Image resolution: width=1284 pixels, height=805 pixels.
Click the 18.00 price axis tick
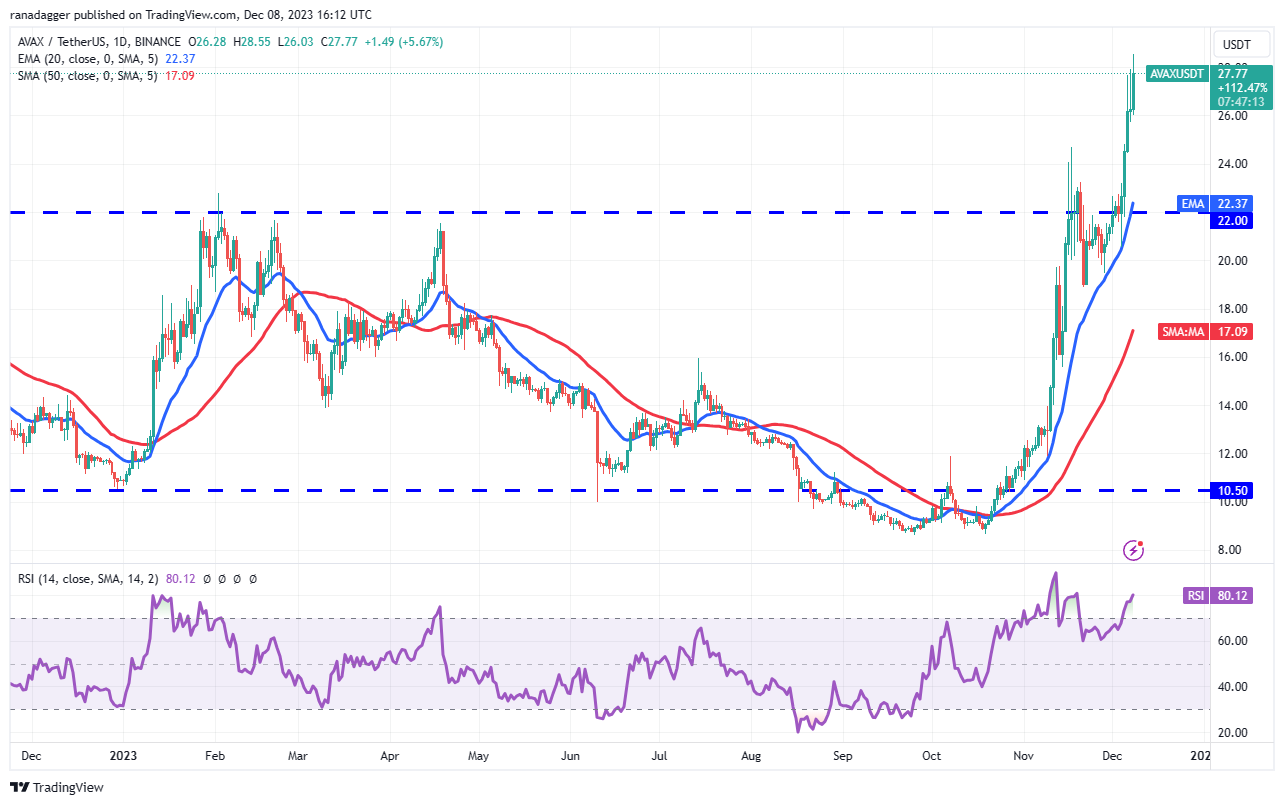(1231, 309)
